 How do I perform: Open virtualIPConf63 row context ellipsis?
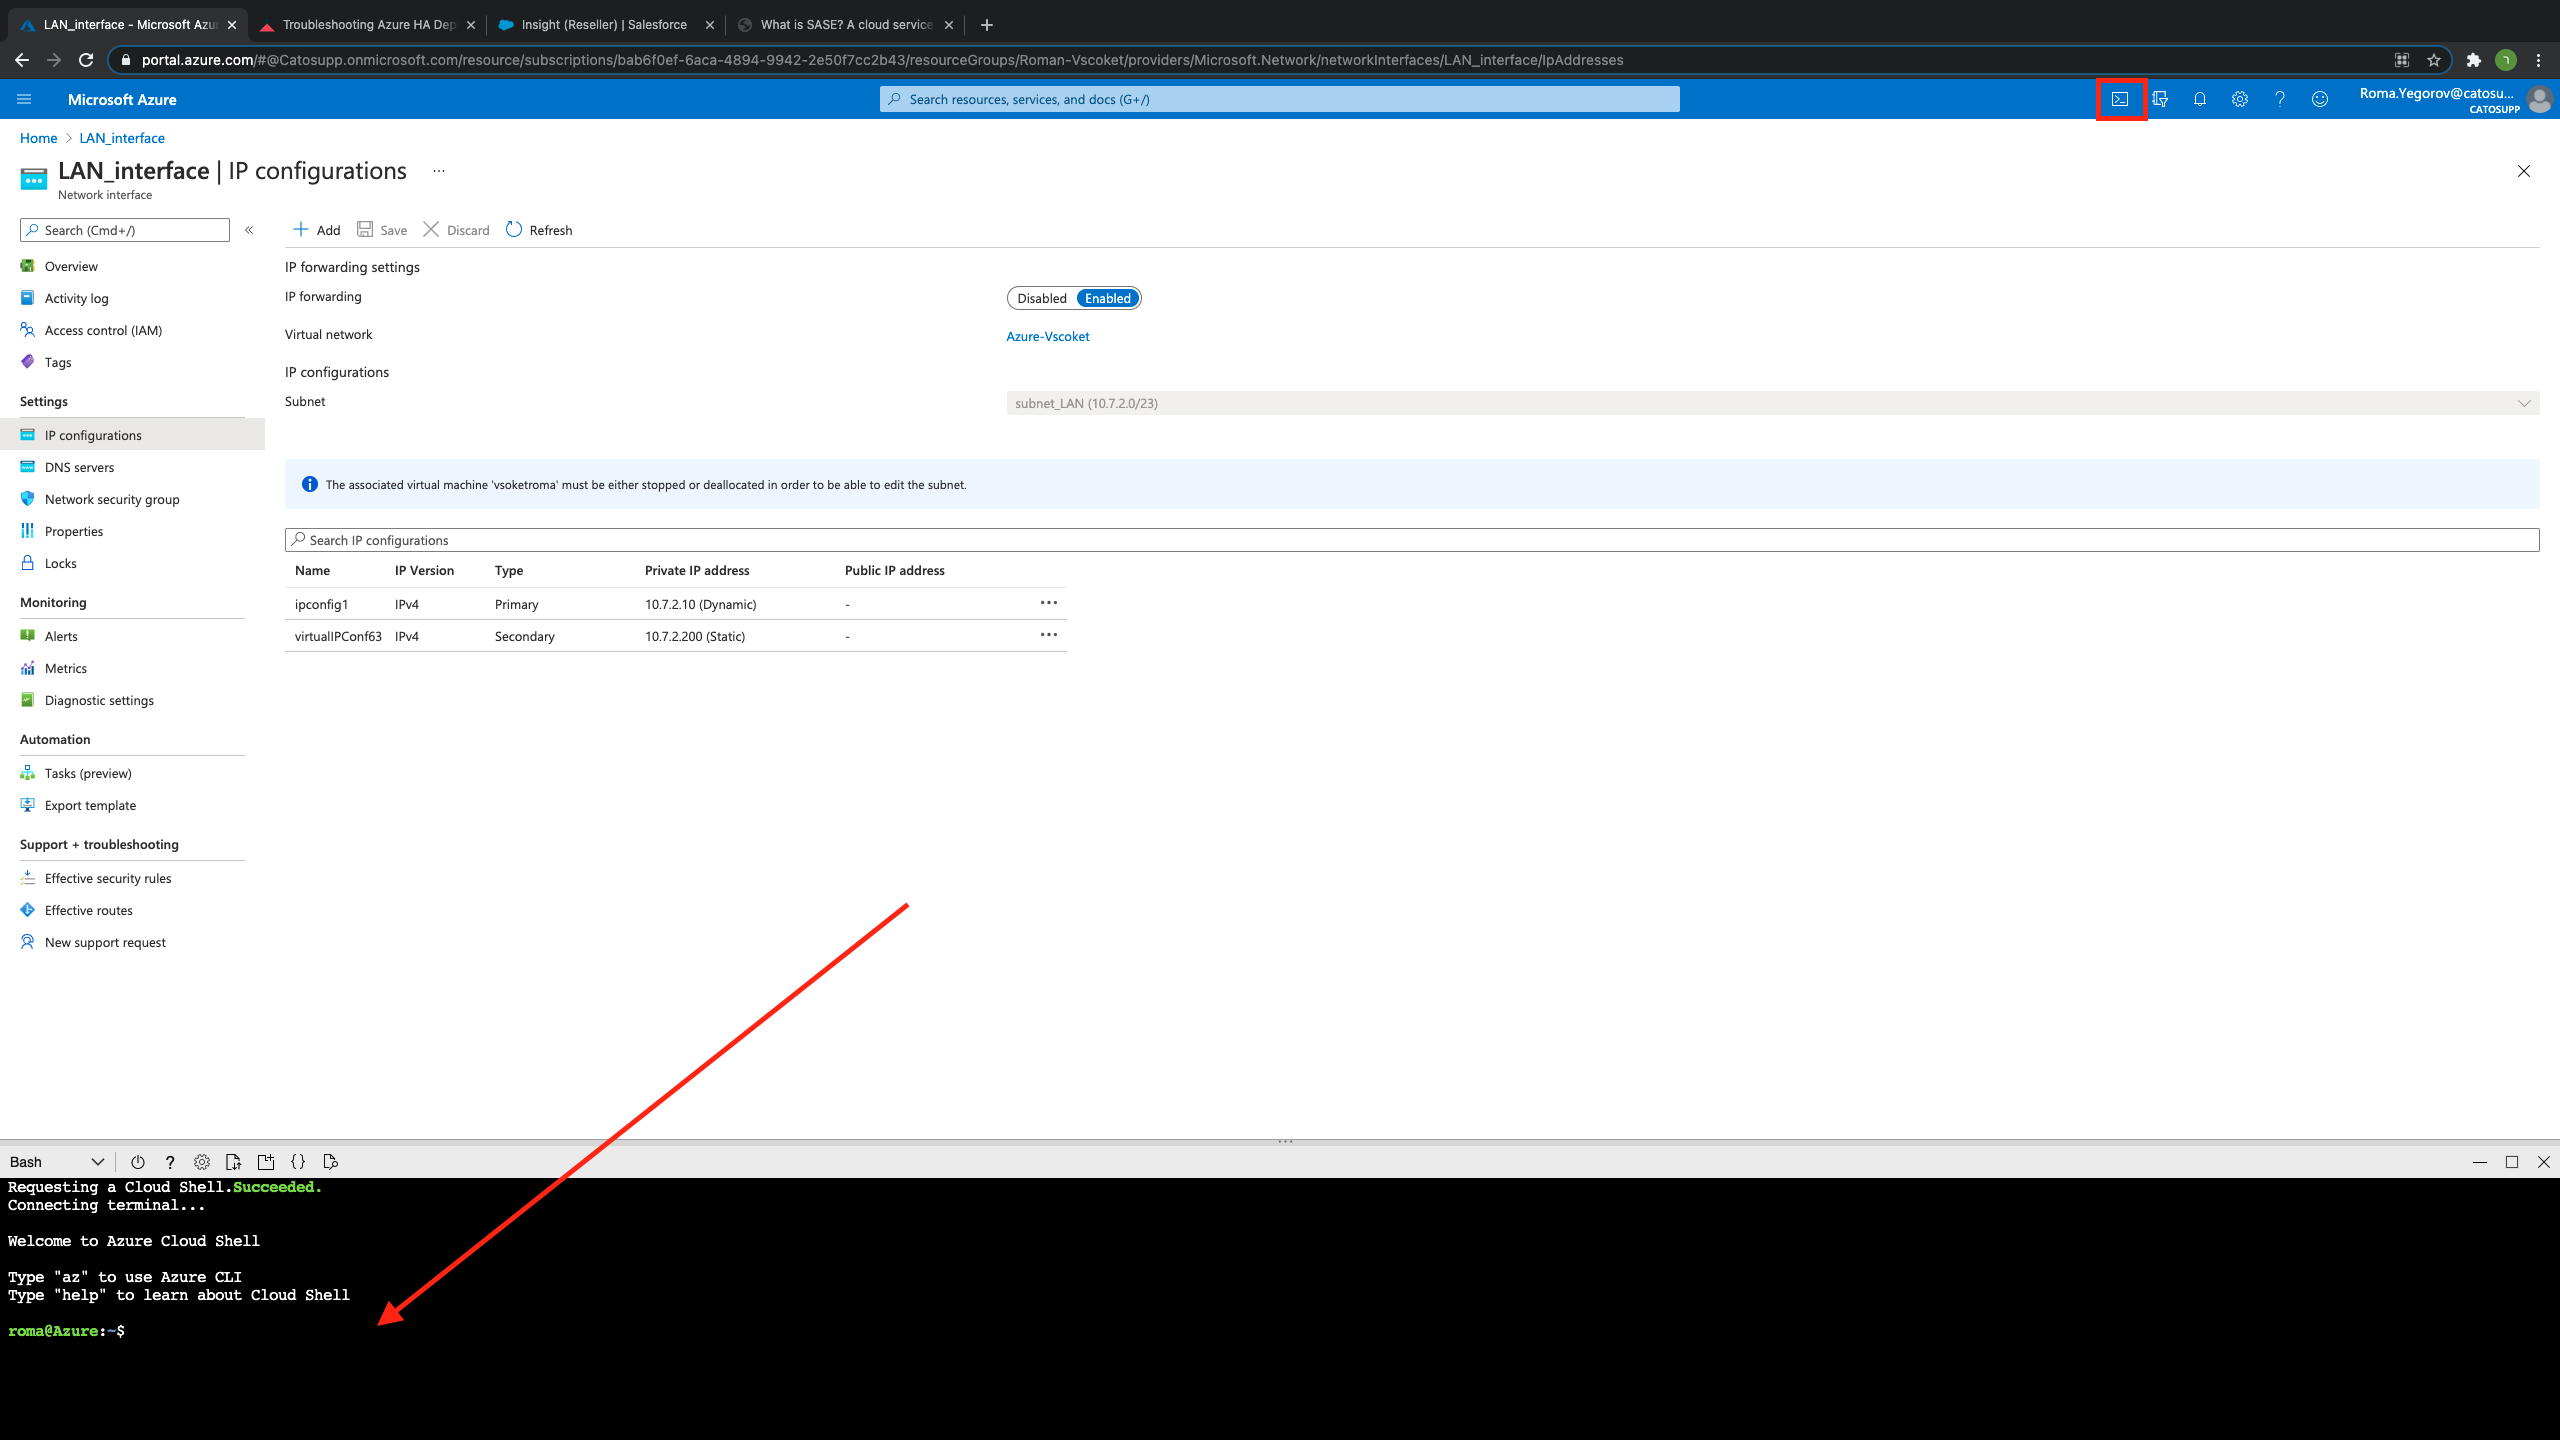coord(1049,635)
